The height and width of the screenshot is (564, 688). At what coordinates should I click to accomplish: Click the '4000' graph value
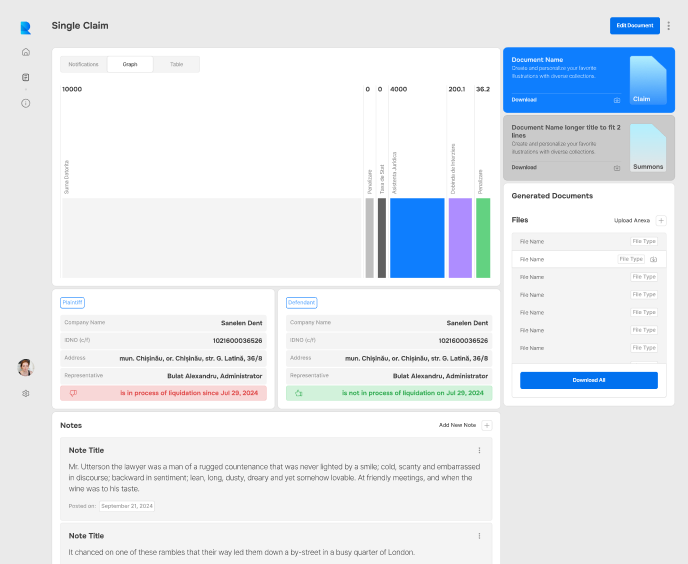[x=398, y=89]
